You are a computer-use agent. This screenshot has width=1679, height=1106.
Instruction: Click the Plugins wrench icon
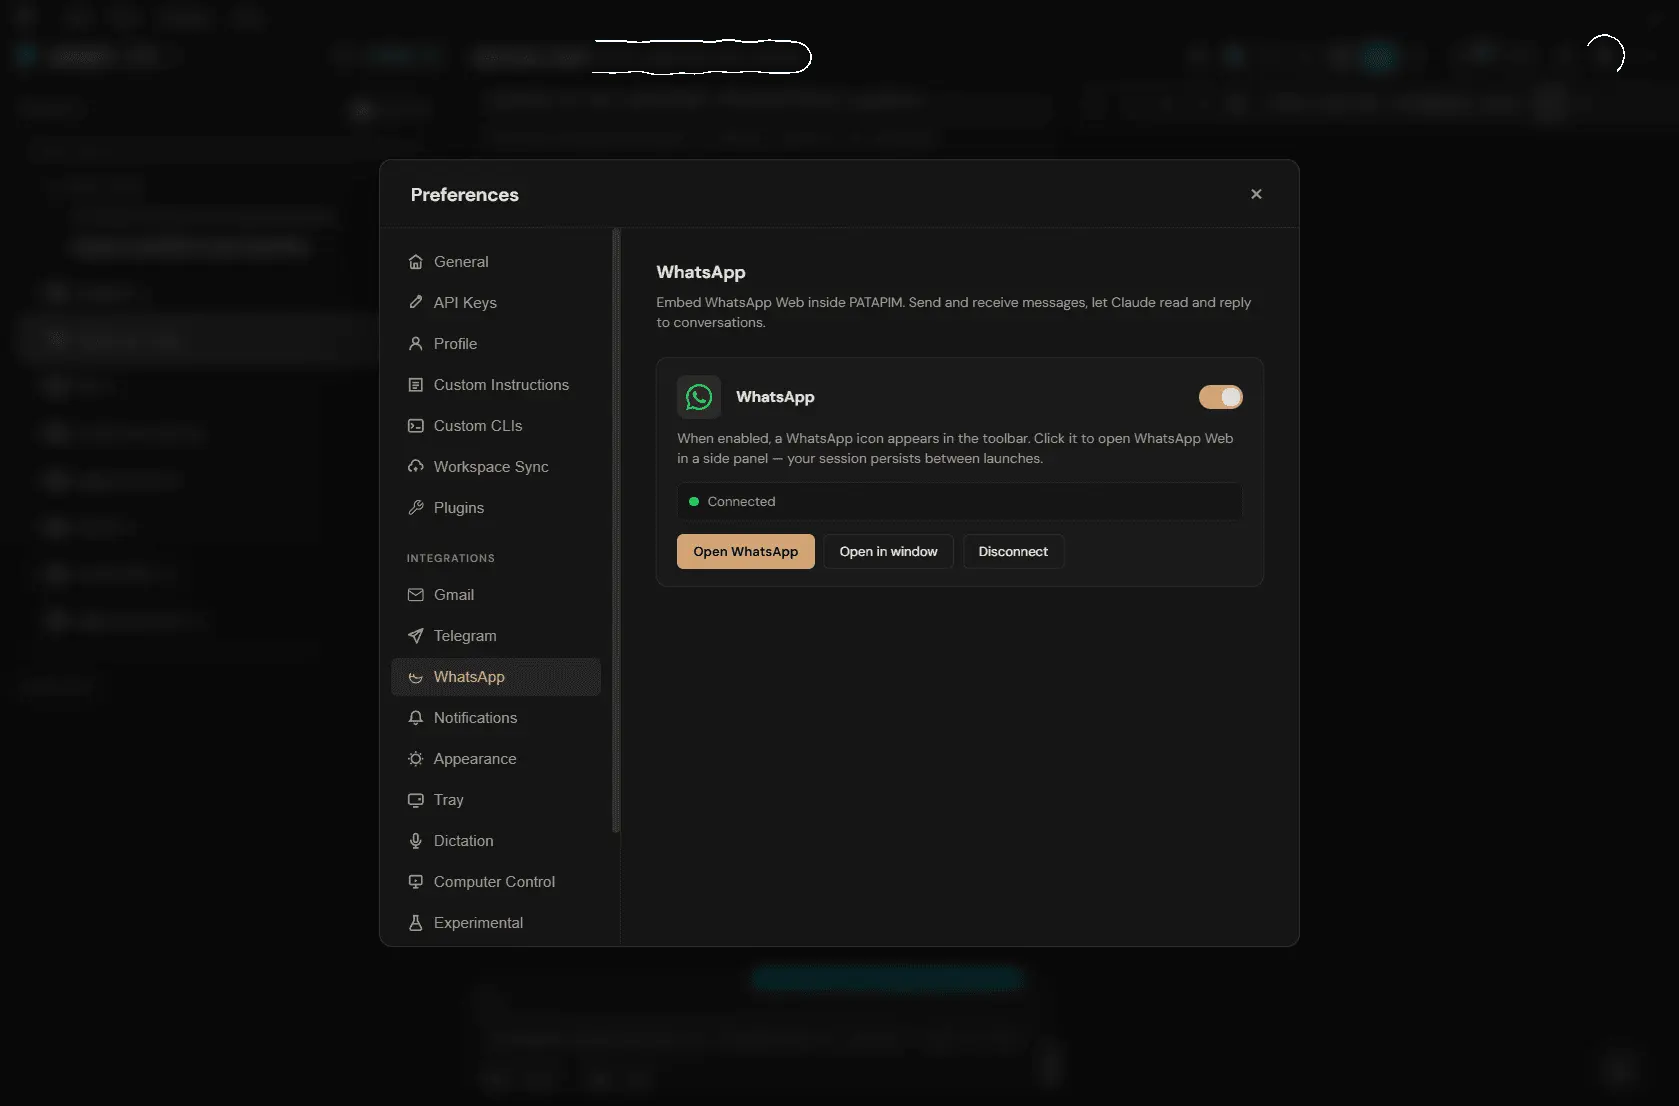point(416,508)
